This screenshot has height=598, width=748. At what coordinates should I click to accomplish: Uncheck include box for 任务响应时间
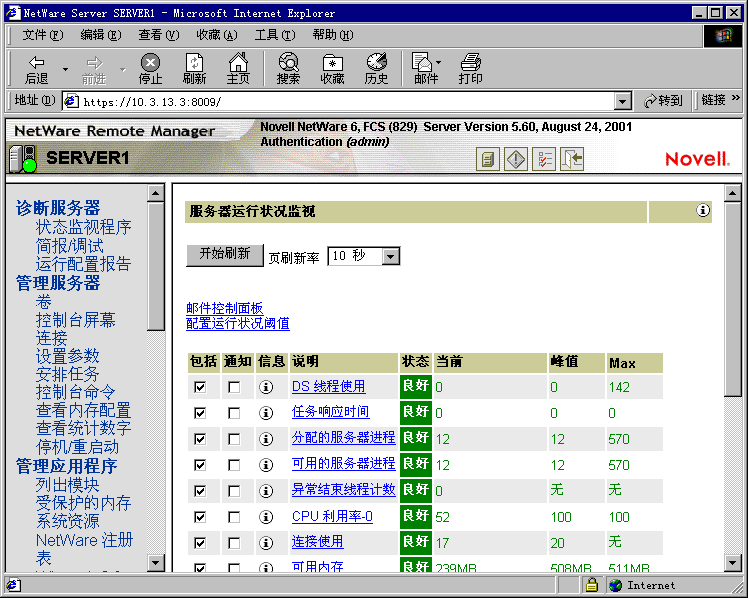click(x=200, y=412)
